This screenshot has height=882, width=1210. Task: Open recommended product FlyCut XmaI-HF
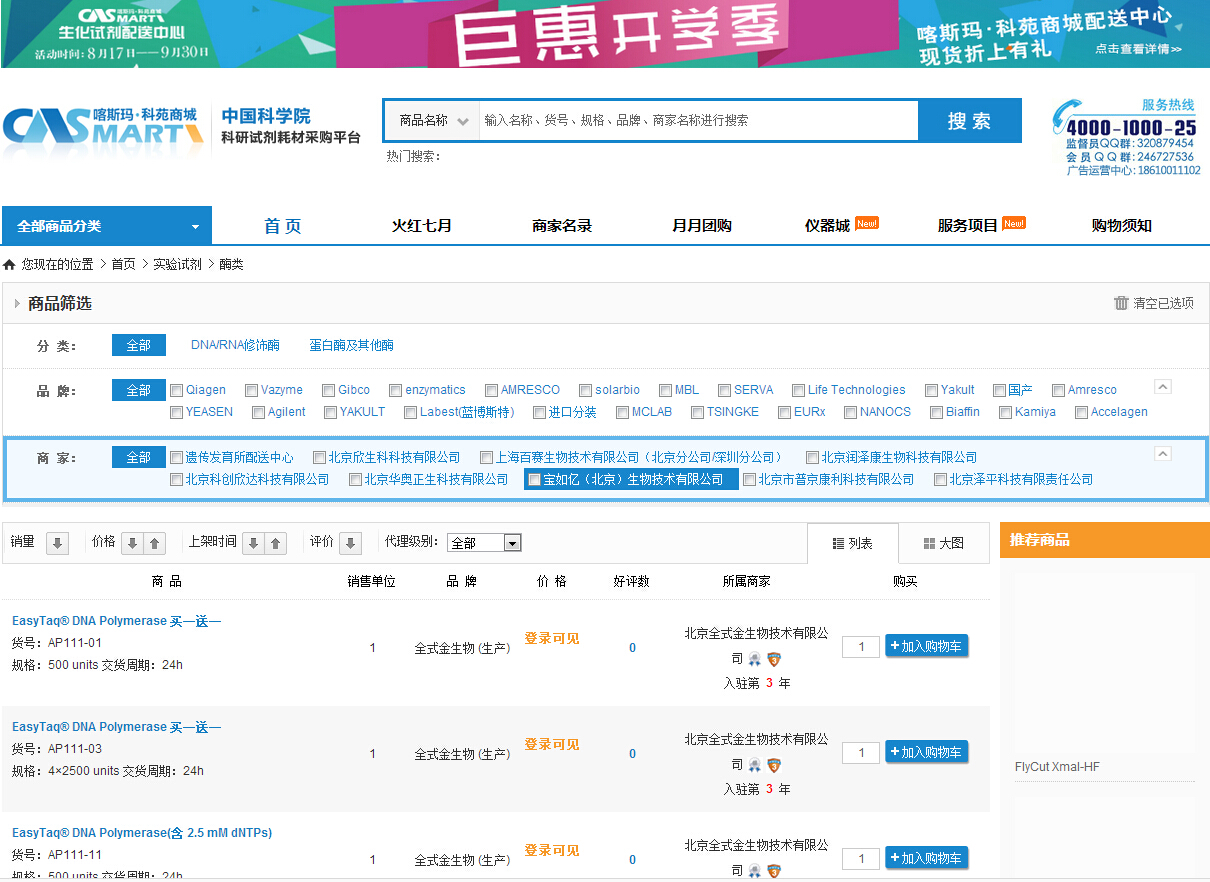coord(1057,767)
